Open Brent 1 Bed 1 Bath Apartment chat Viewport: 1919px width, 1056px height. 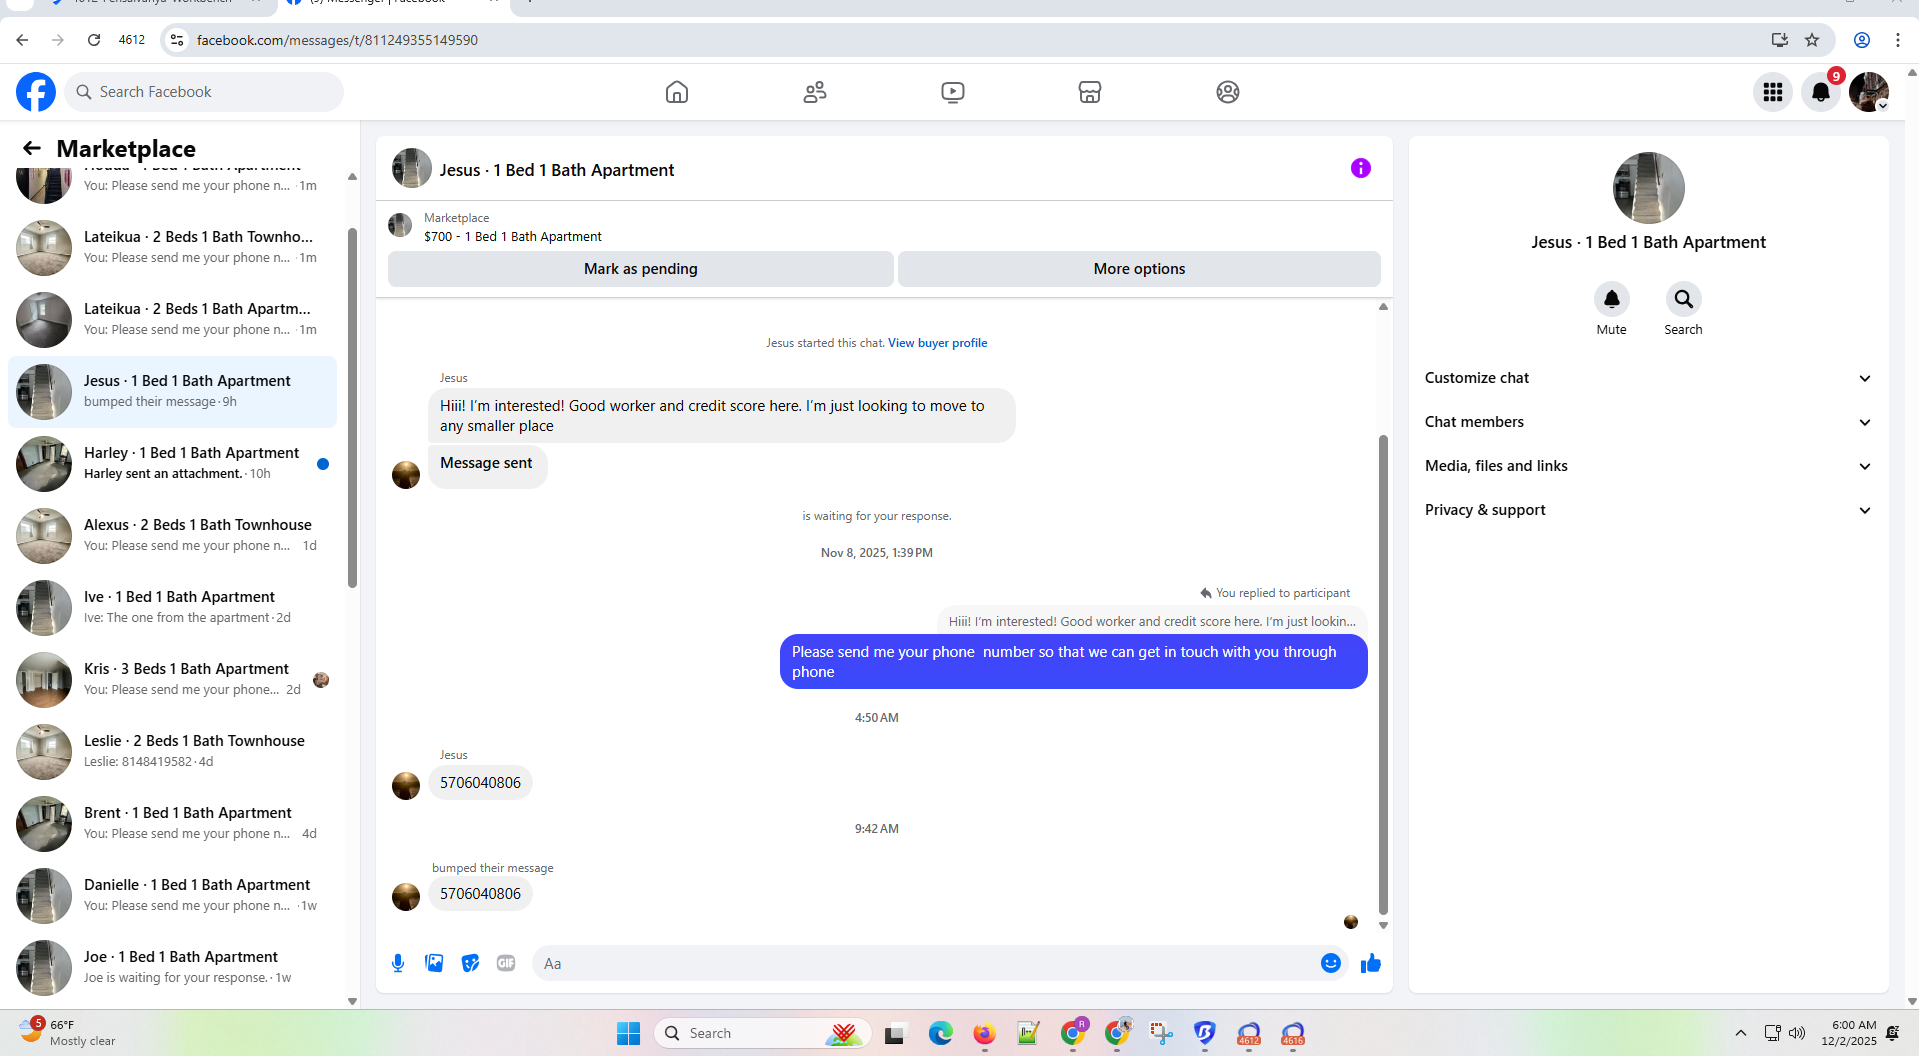point(172,824)
